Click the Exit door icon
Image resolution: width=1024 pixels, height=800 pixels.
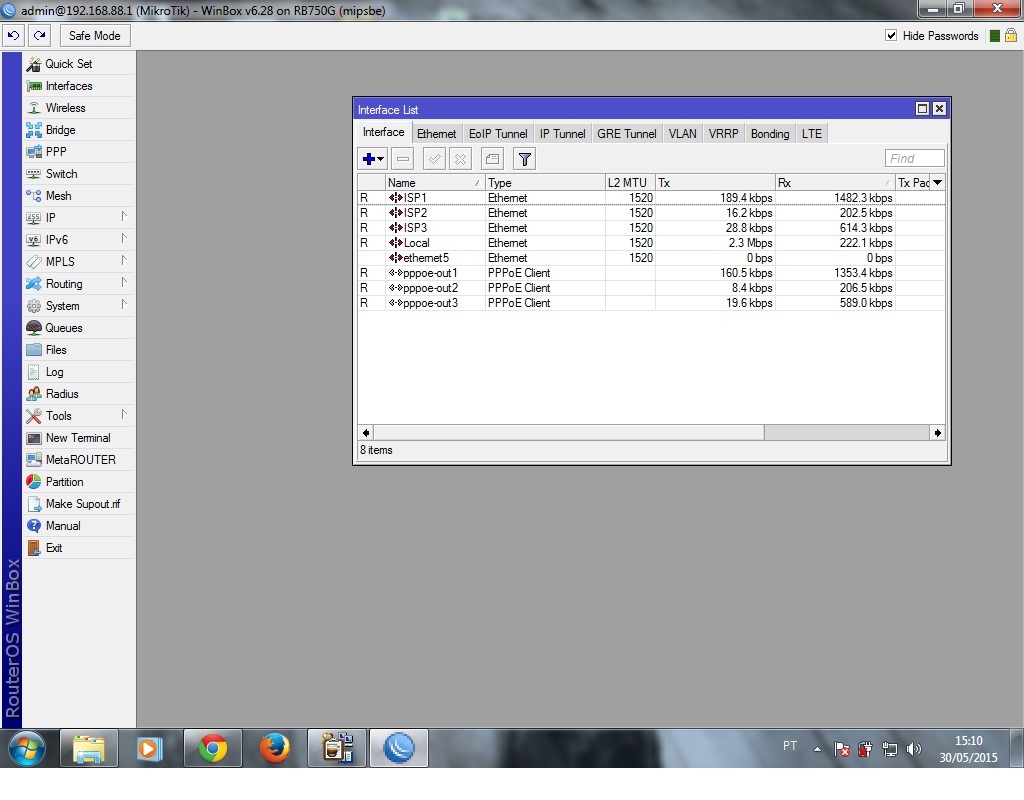(33, 548)
